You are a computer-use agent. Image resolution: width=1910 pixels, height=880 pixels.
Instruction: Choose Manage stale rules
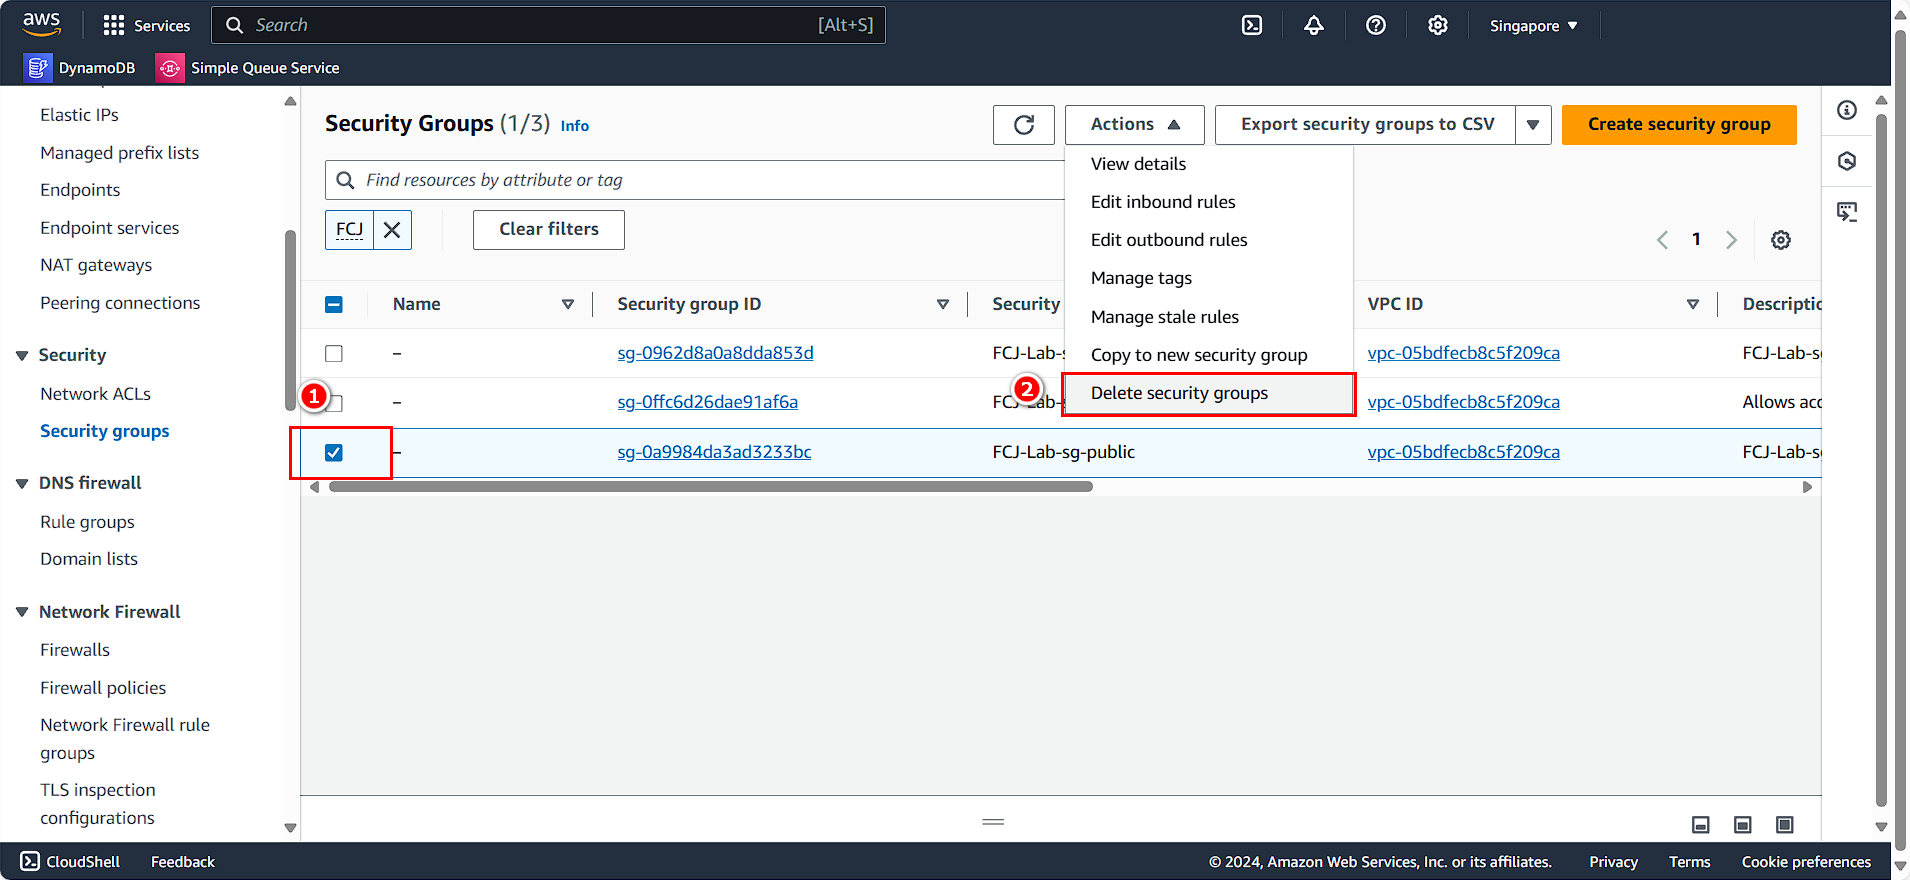pos(1208,317)
